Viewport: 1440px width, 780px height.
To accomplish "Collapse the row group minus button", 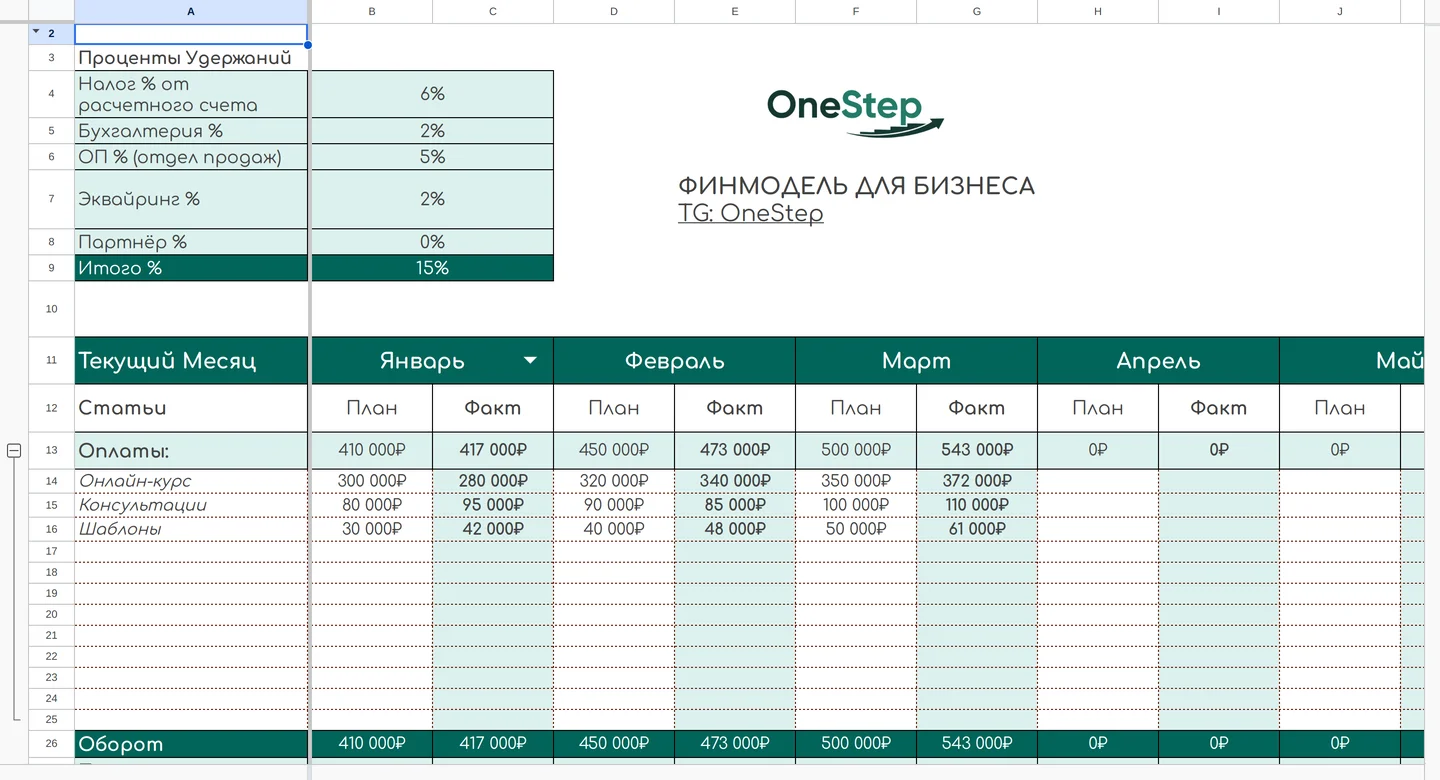I will point(14,451).
